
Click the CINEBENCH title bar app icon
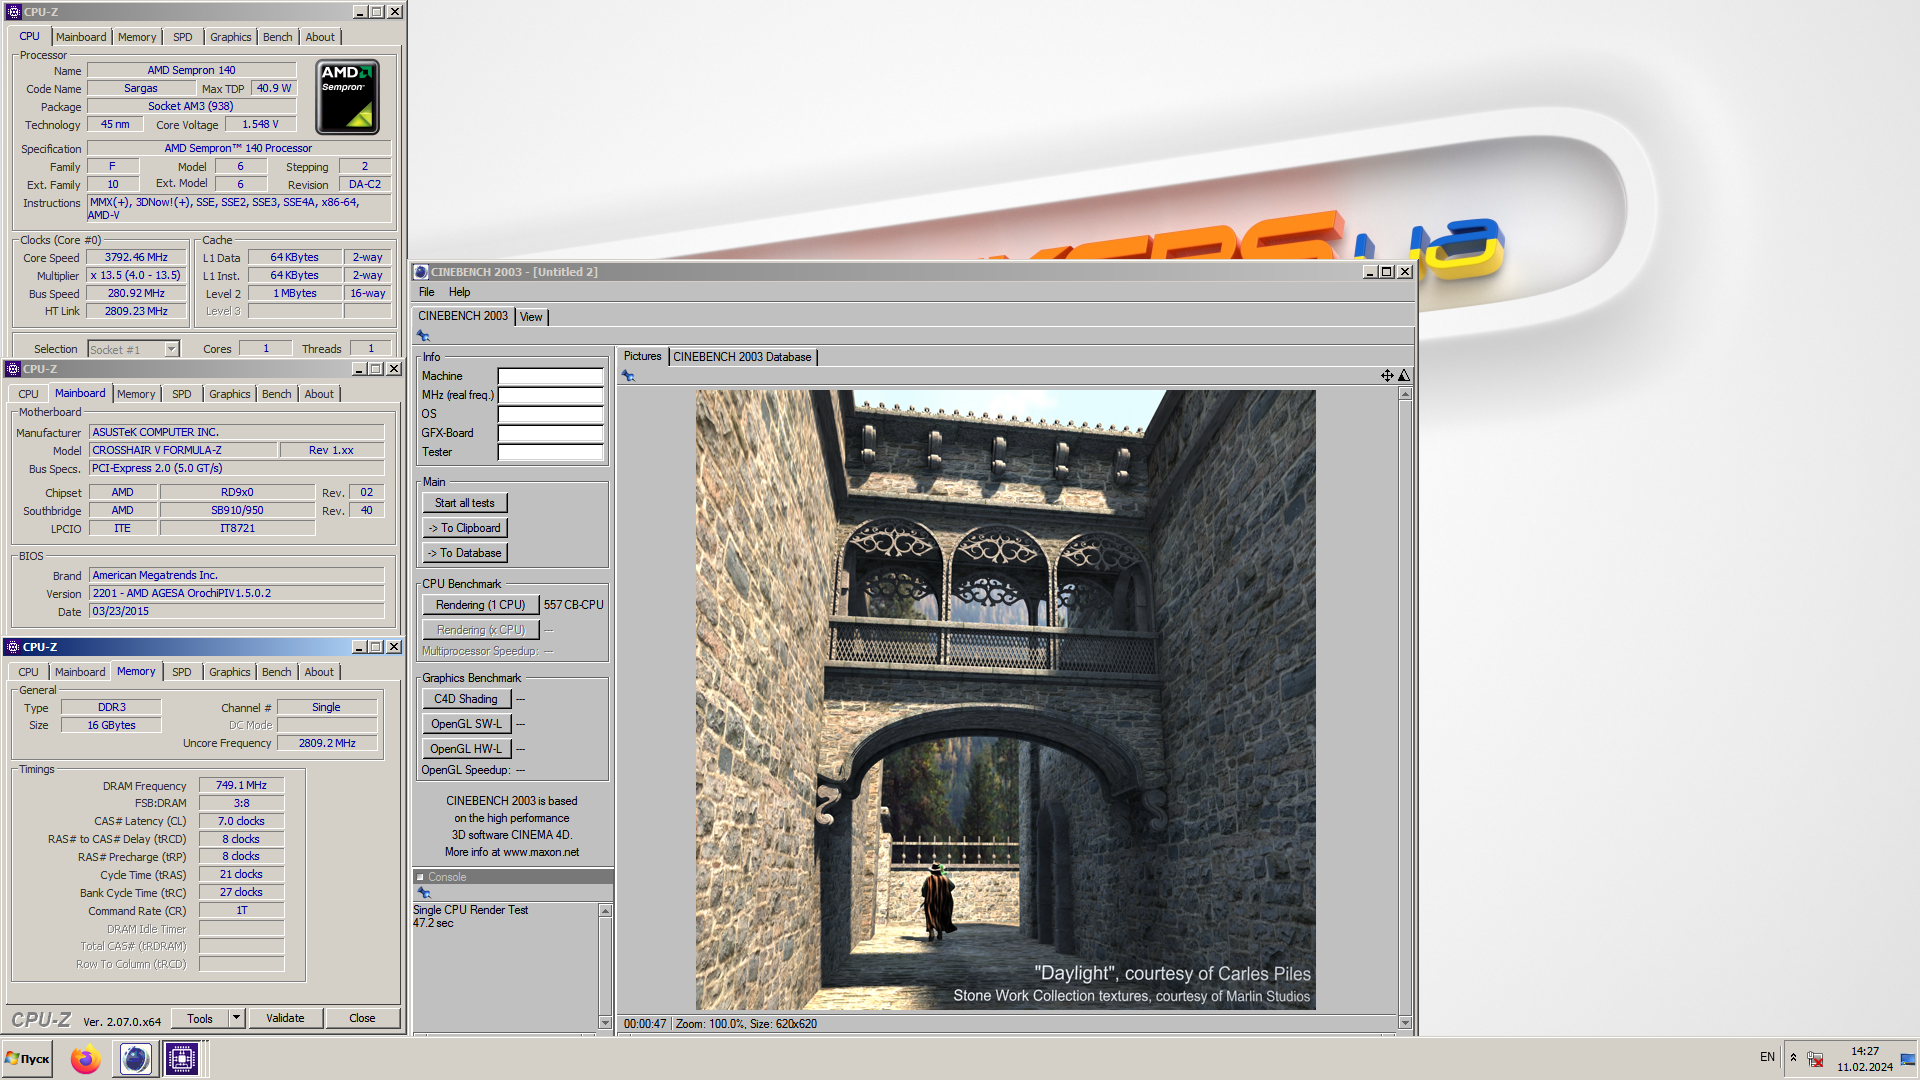(x=421, y=272)
